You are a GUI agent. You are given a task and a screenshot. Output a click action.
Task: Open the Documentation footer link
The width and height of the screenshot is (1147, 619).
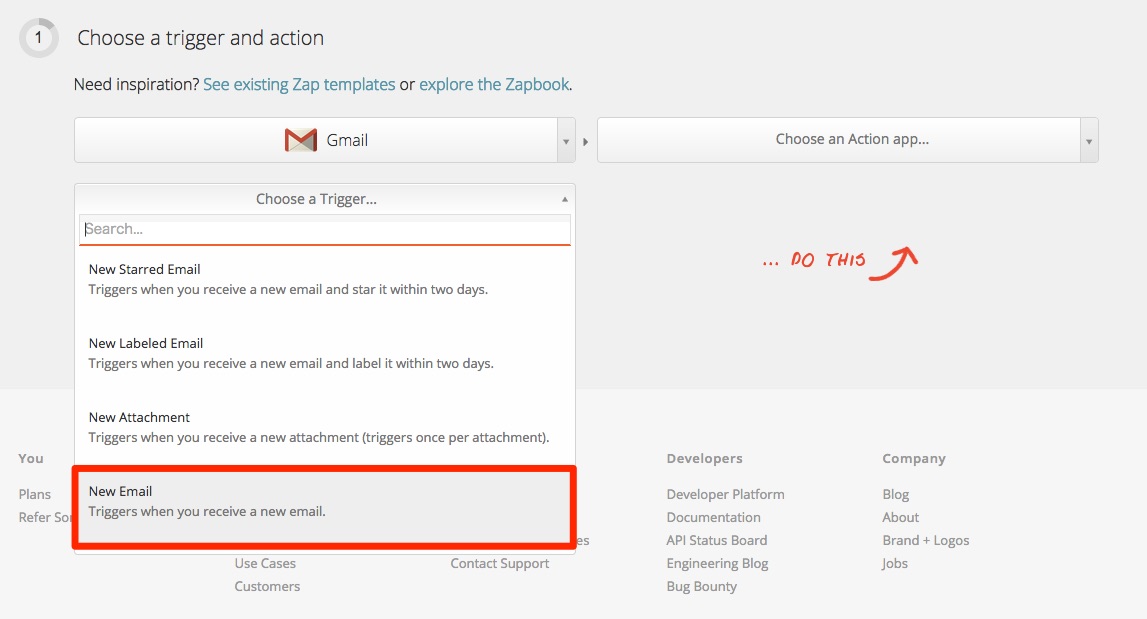click(713, 517)
